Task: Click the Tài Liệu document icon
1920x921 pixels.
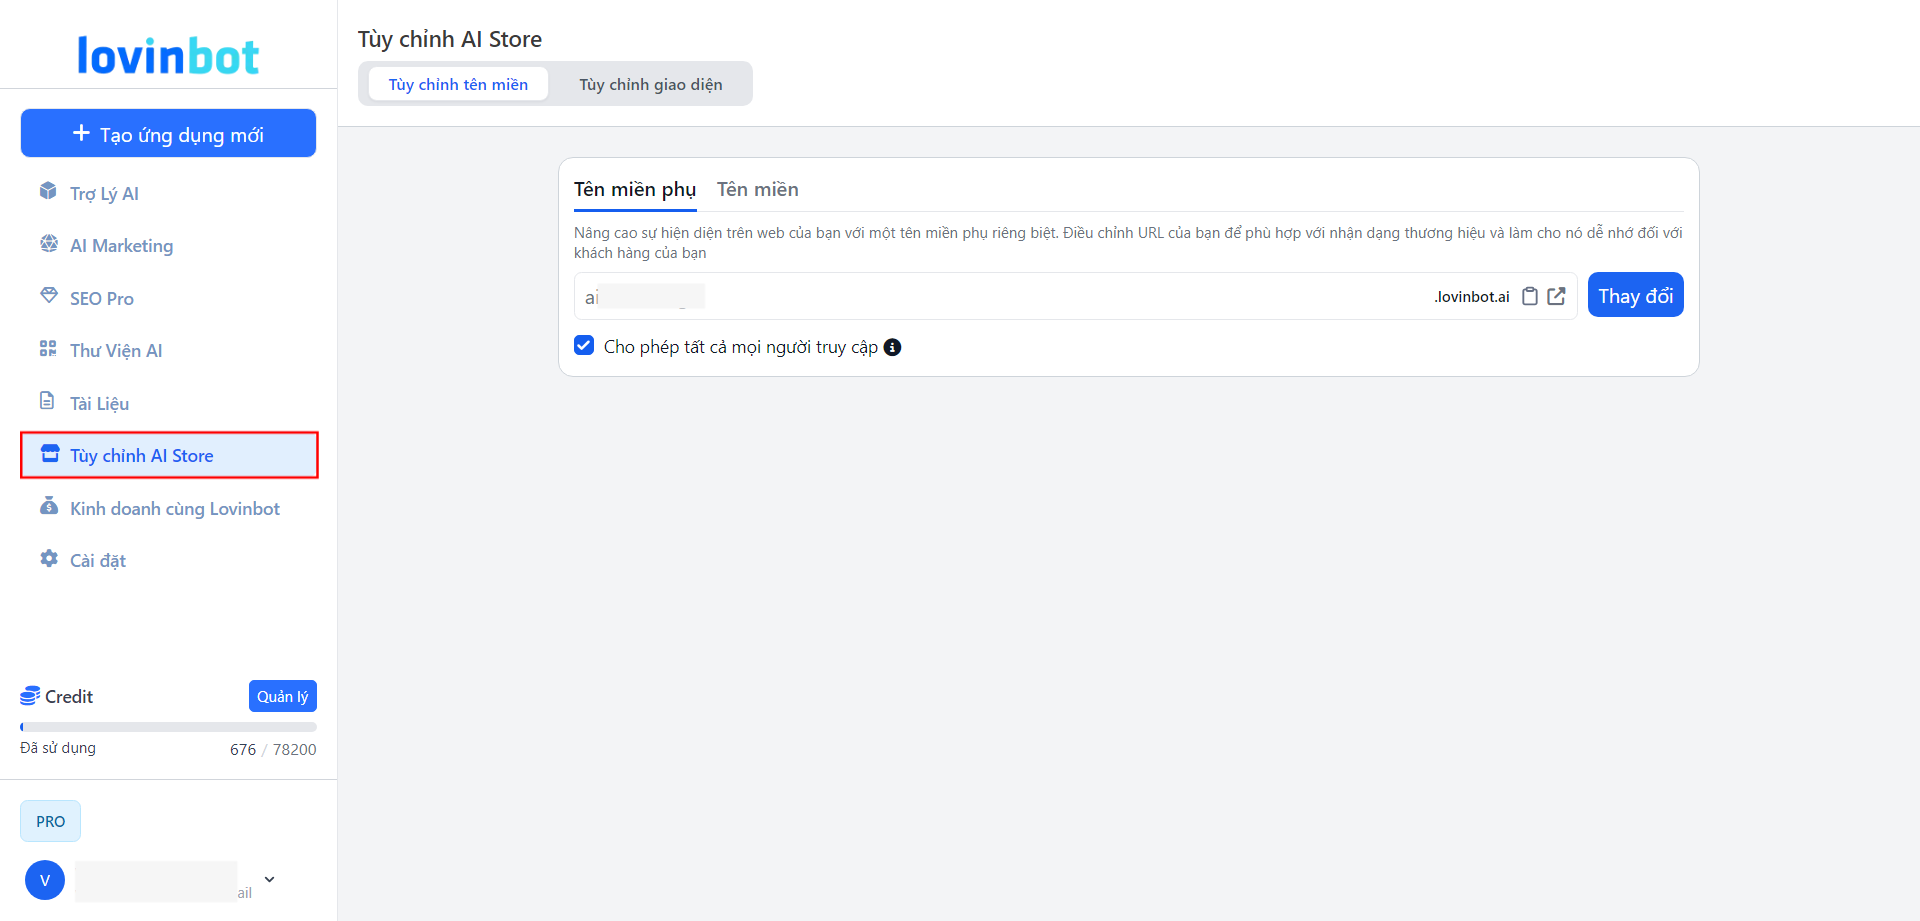Action: click(x=47, y=401)
